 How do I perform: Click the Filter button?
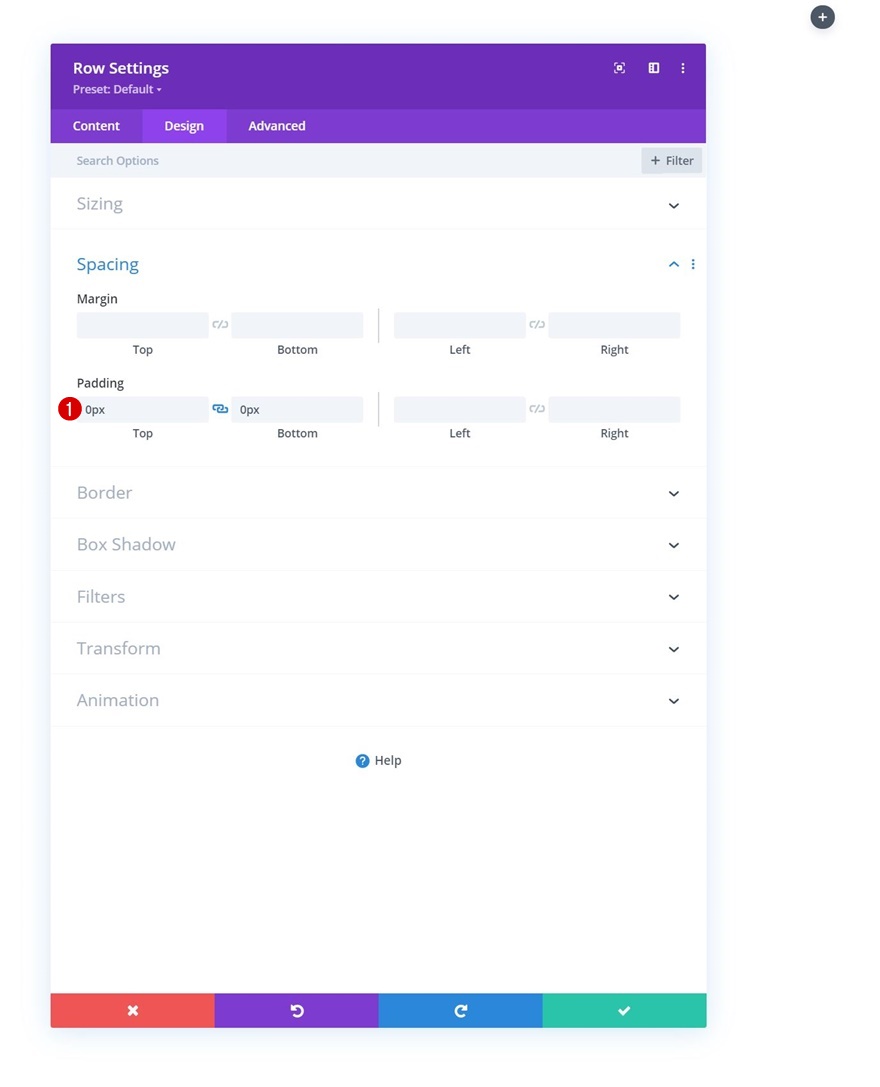coord(672,160)
